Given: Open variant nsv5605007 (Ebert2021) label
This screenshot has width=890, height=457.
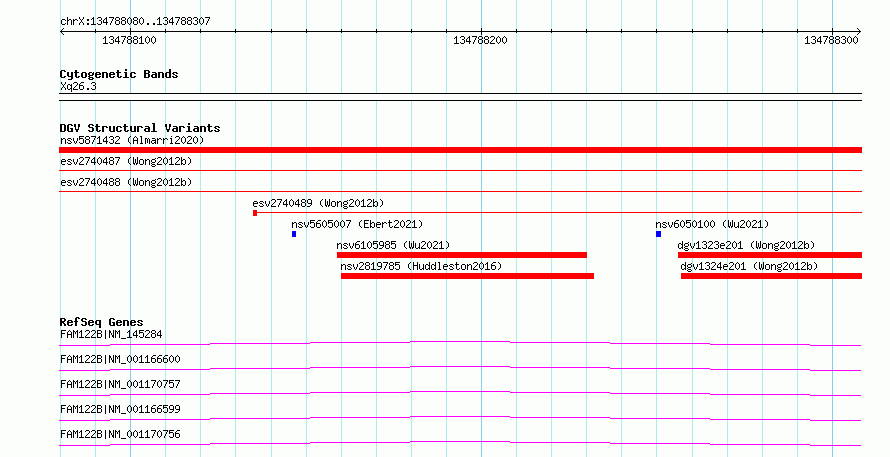Looking at the screenshot, I should 357,224.
